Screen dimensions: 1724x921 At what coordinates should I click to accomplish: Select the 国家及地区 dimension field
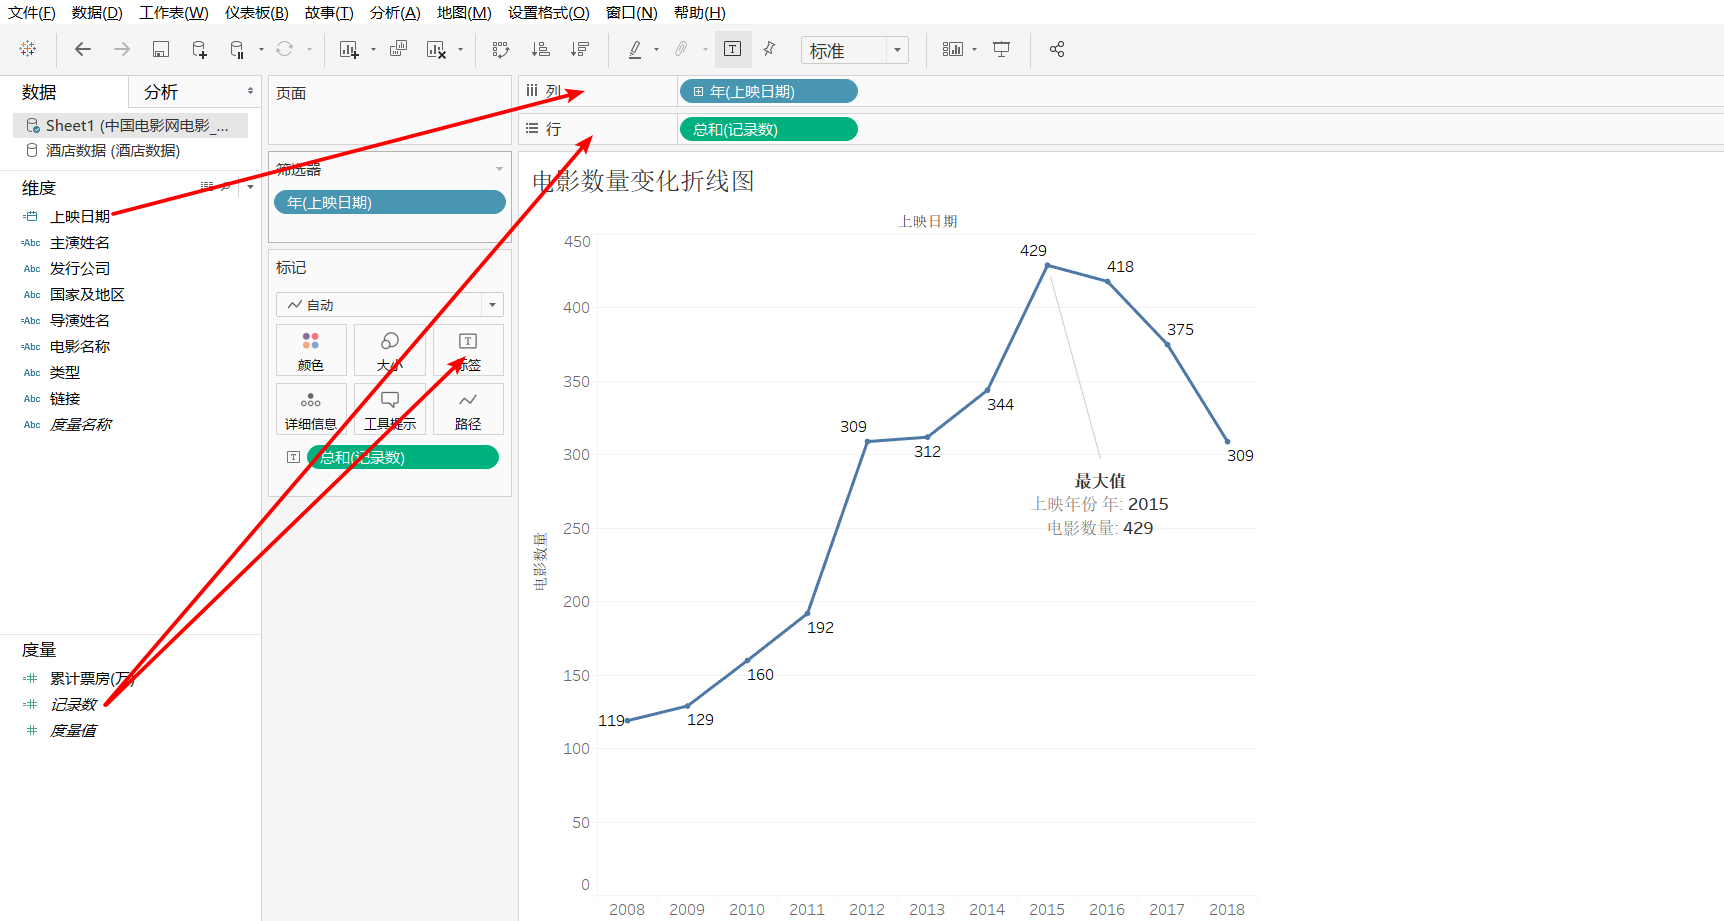click(87, 295)
